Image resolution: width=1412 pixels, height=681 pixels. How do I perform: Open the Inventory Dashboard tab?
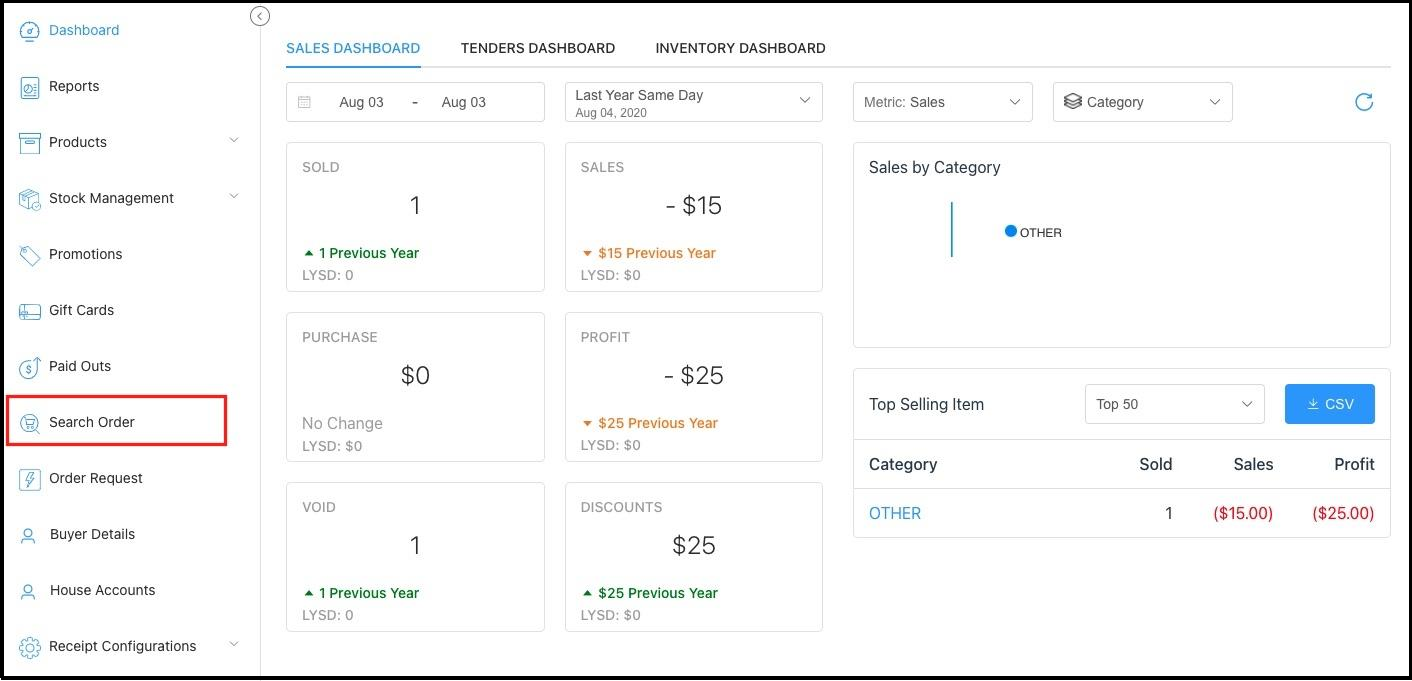(x=739, y=47)
